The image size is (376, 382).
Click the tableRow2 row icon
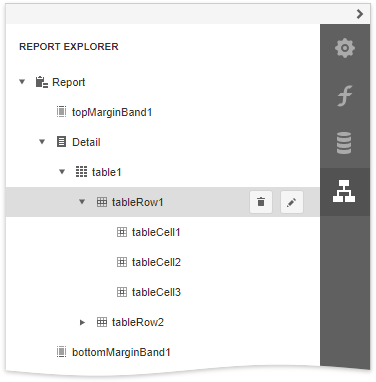click(102, 322)
